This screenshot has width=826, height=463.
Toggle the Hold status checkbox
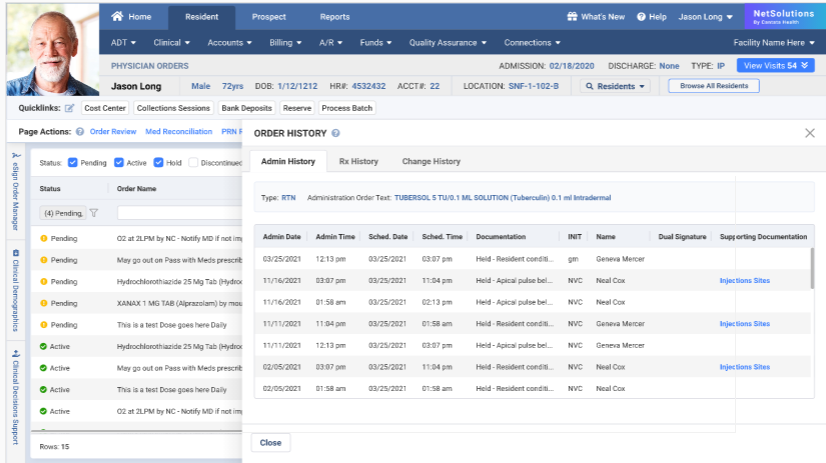coord(159,162)
